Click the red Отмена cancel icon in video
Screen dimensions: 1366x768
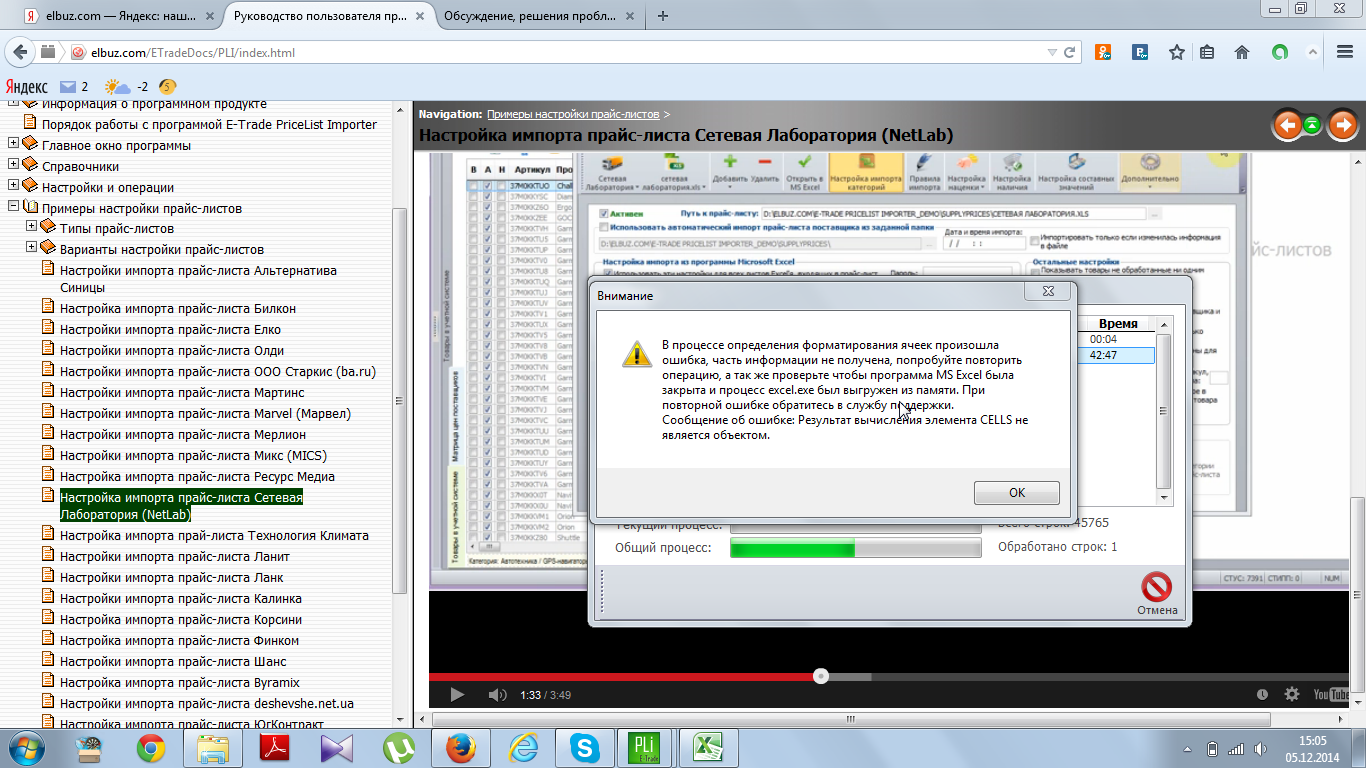pyautogui.click(x=1157, y=587)
